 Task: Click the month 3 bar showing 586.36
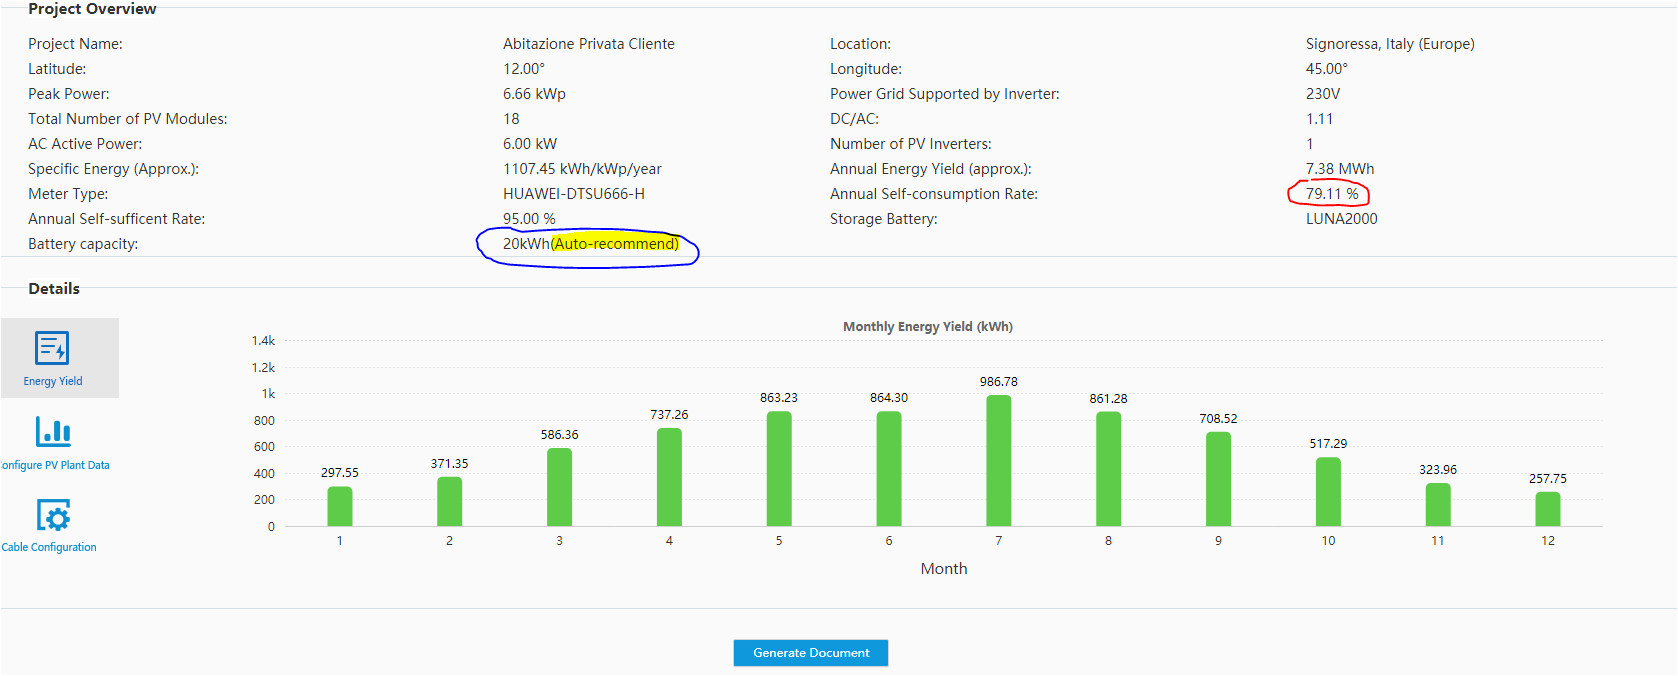tap(559, 487)
